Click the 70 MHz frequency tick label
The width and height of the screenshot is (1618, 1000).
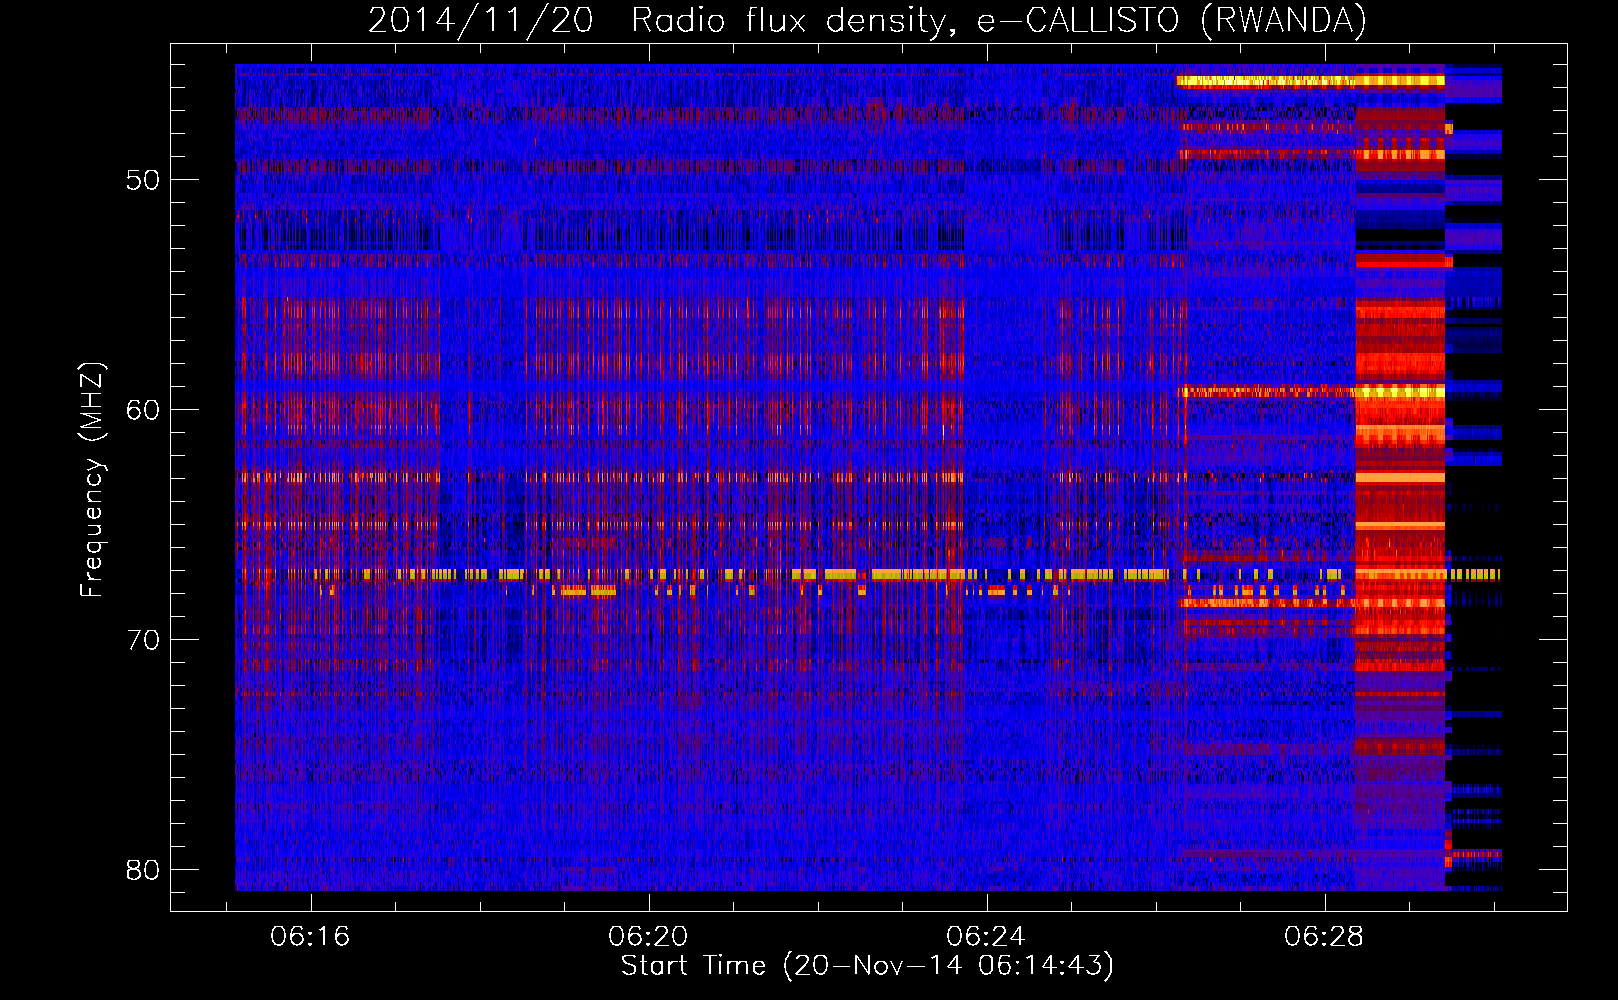pos(143,640)
